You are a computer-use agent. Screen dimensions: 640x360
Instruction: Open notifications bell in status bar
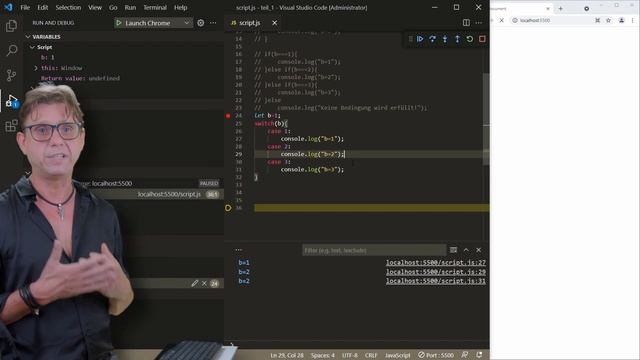479,355
